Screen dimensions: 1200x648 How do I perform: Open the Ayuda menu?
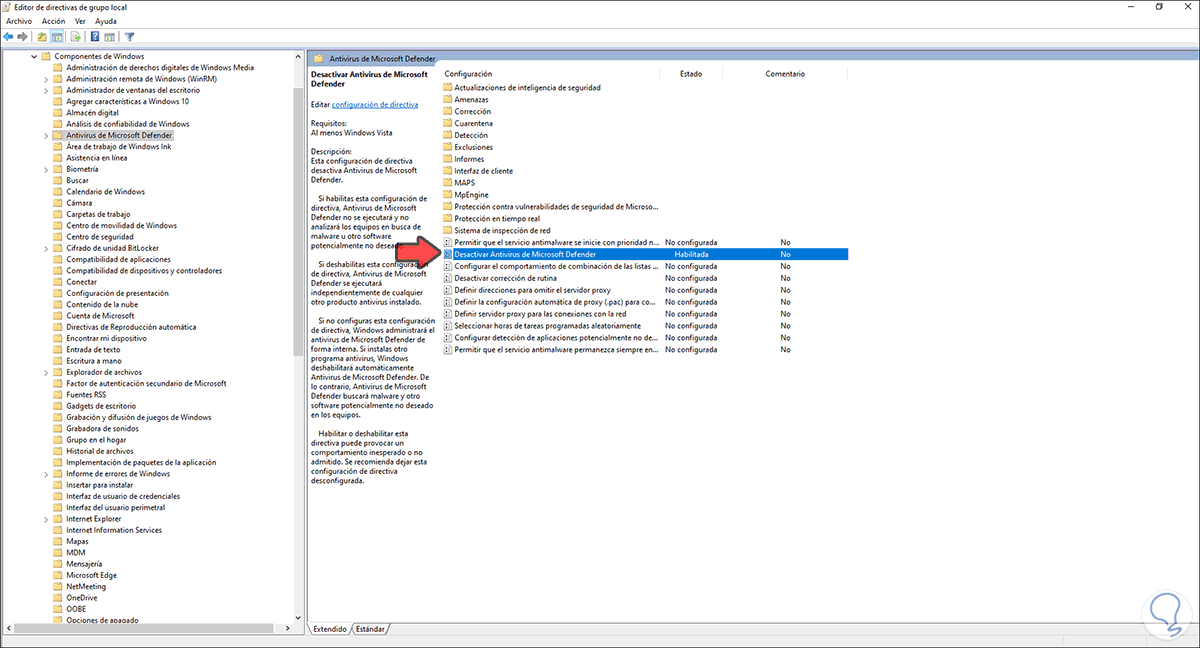pos(105,21)
